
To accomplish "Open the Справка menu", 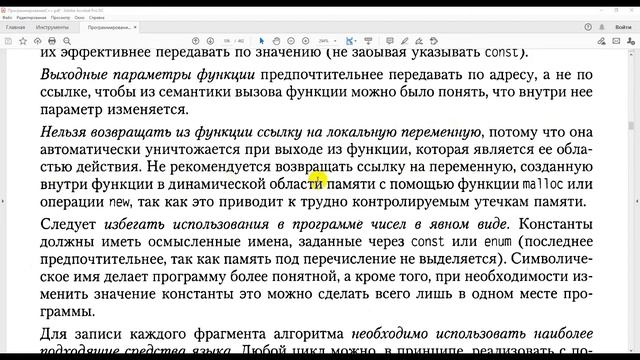I will coord(97,18).
